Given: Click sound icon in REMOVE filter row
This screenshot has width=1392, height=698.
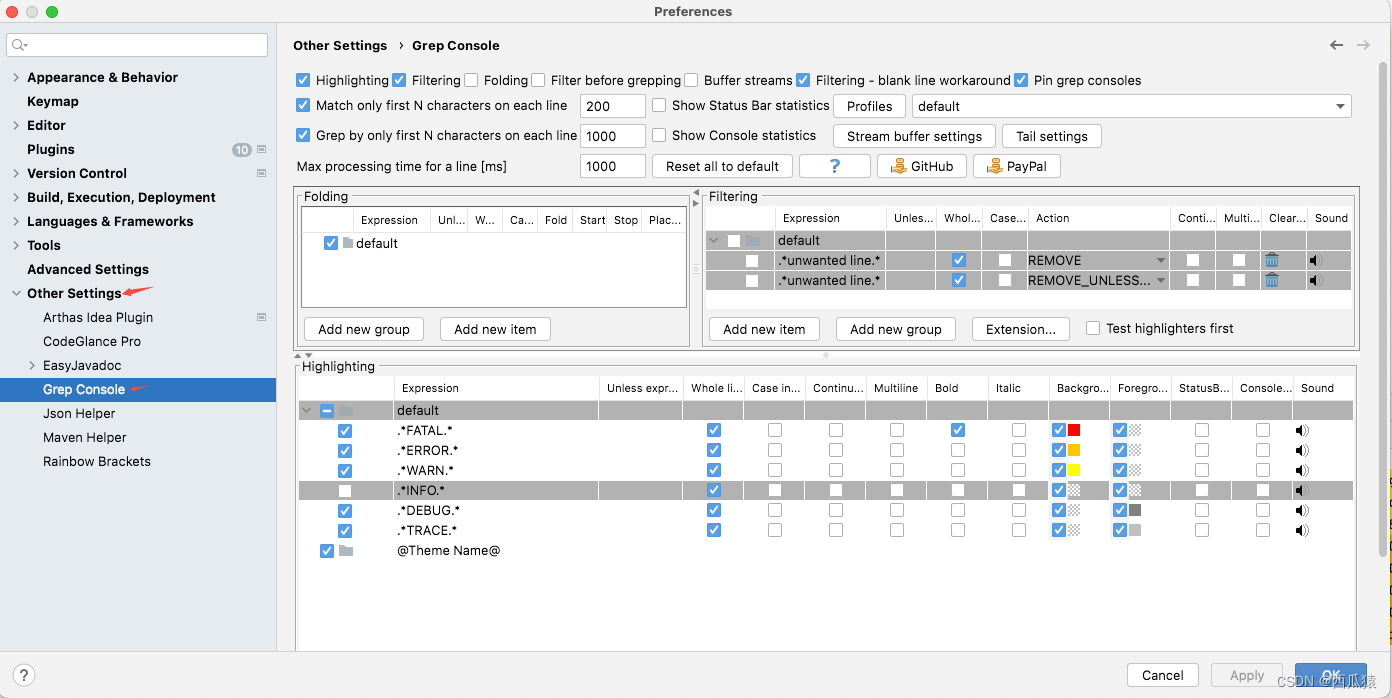Looking at the screenshot, I should (x=1316, y=260).
